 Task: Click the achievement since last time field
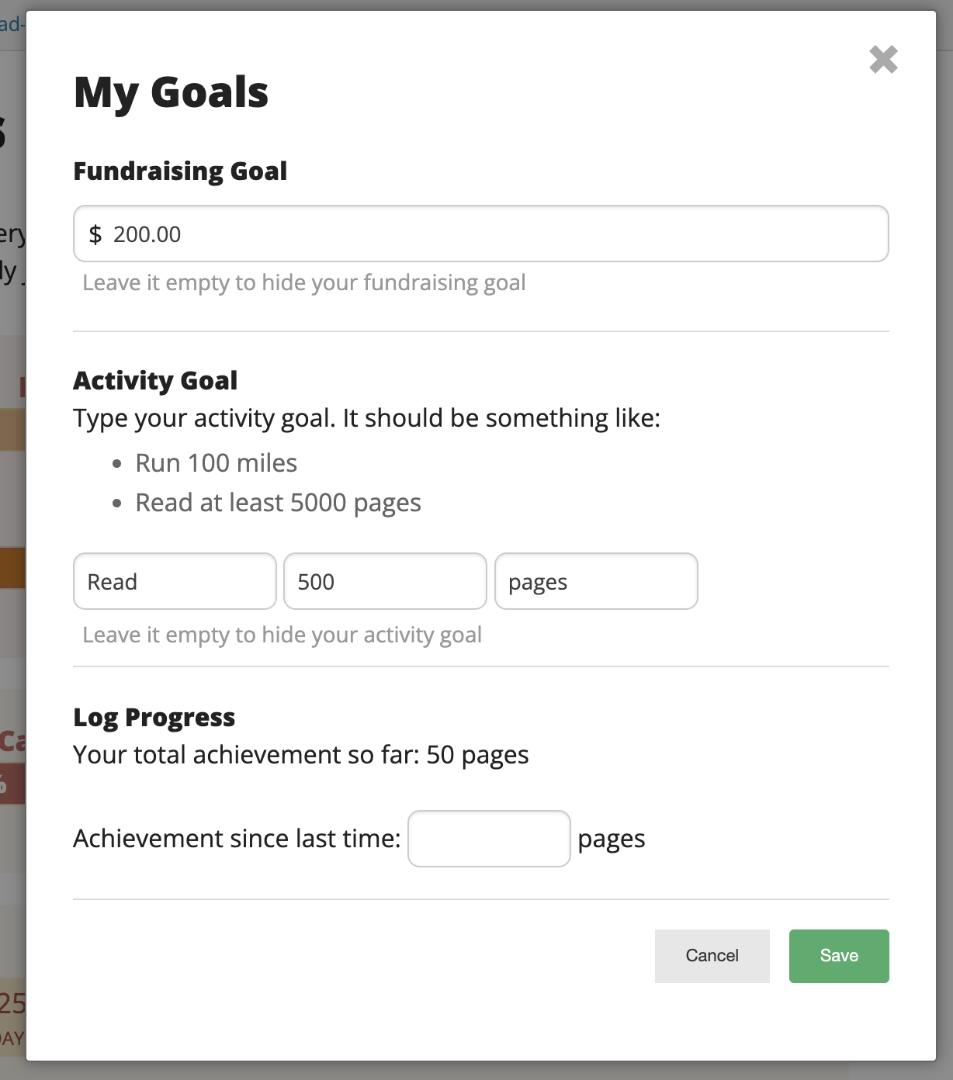point(488,838)
